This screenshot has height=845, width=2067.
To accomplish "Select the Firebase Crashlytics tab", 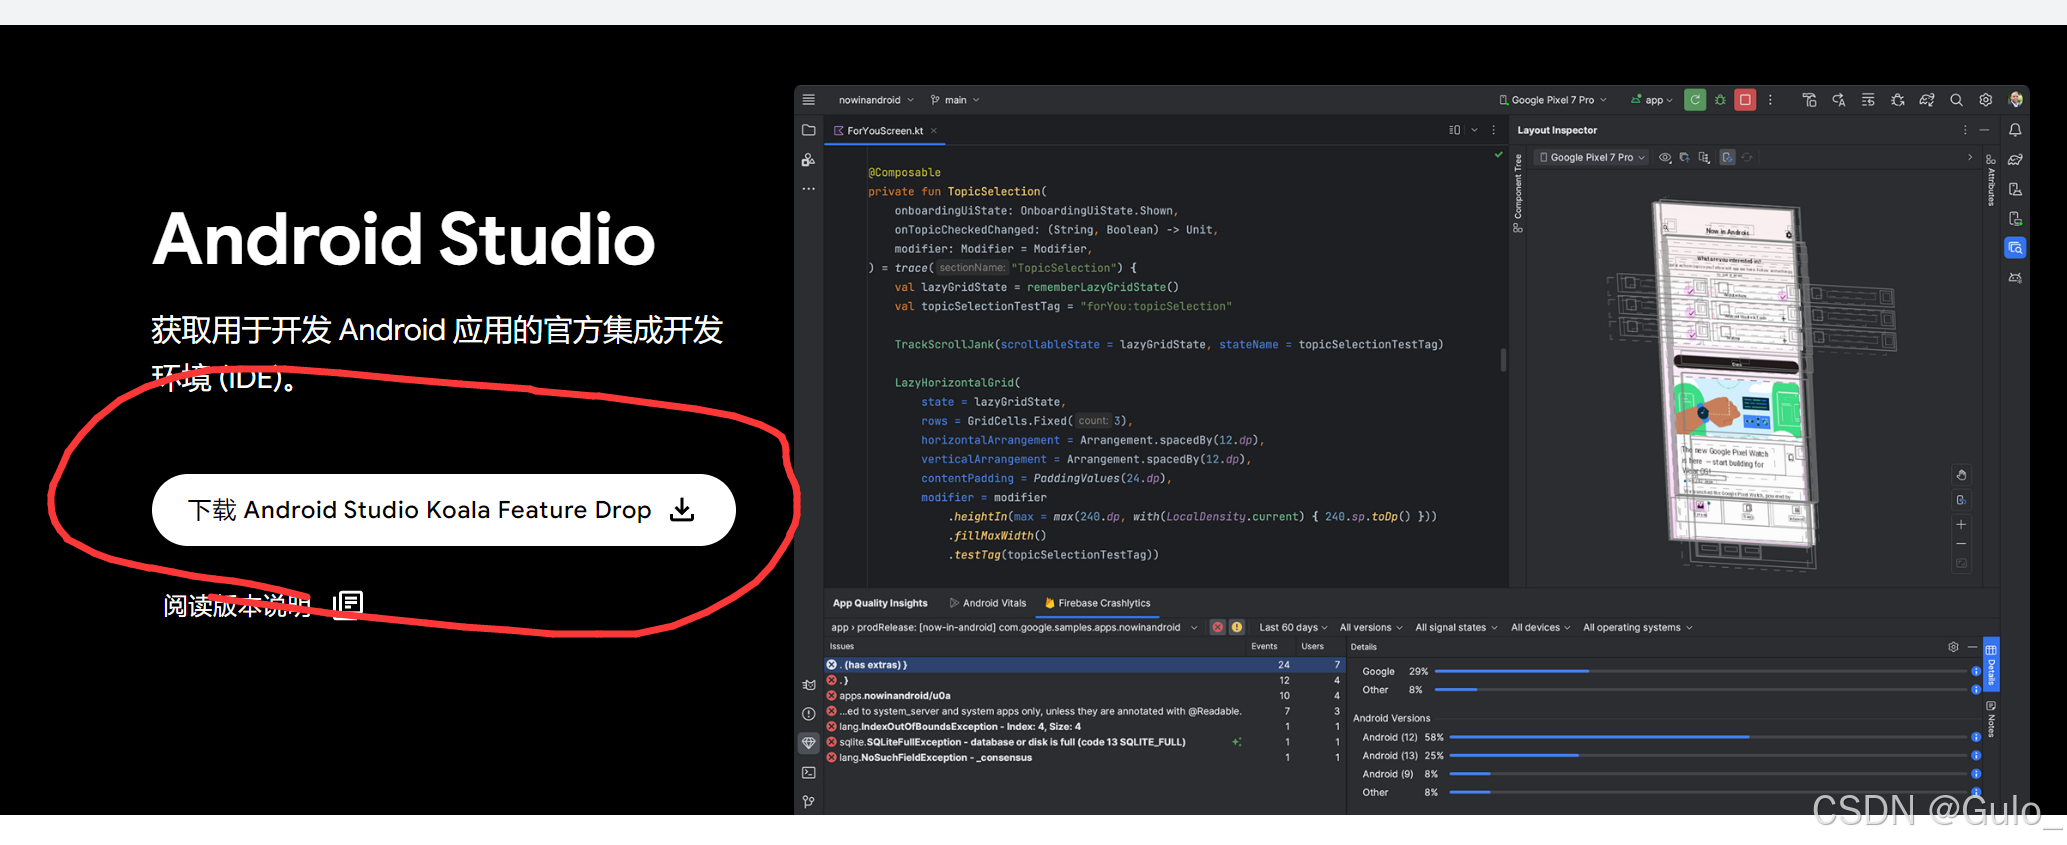I will point(1097,603).
